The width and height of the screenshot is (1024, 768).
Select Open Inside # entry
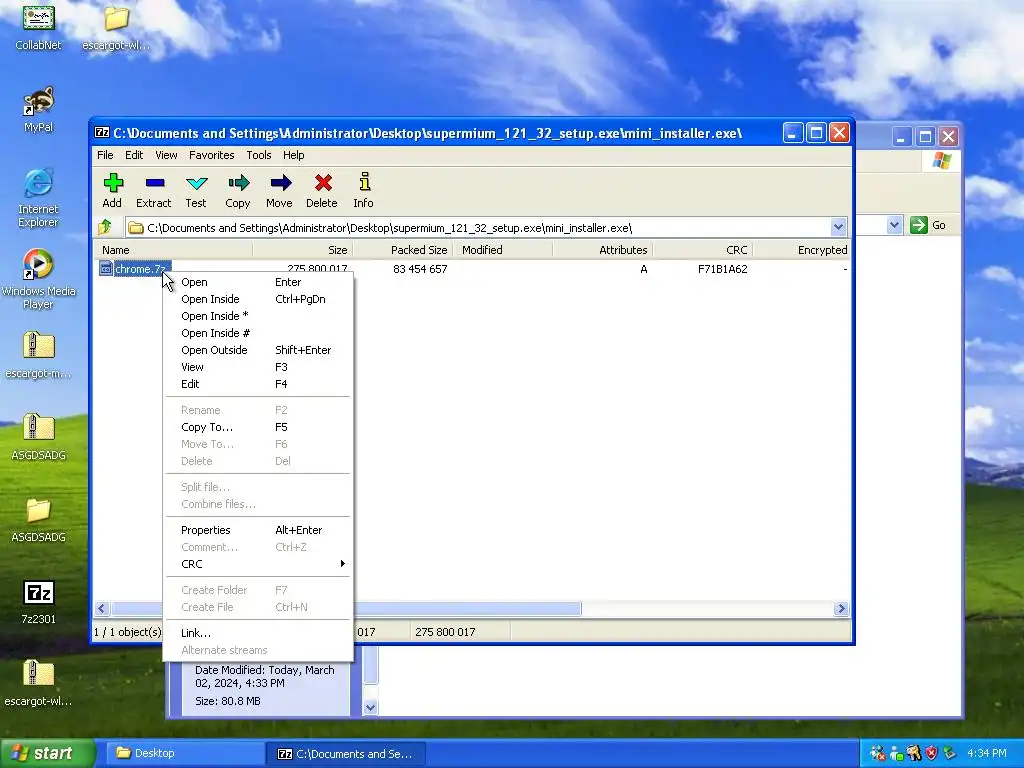pos(258,333)
